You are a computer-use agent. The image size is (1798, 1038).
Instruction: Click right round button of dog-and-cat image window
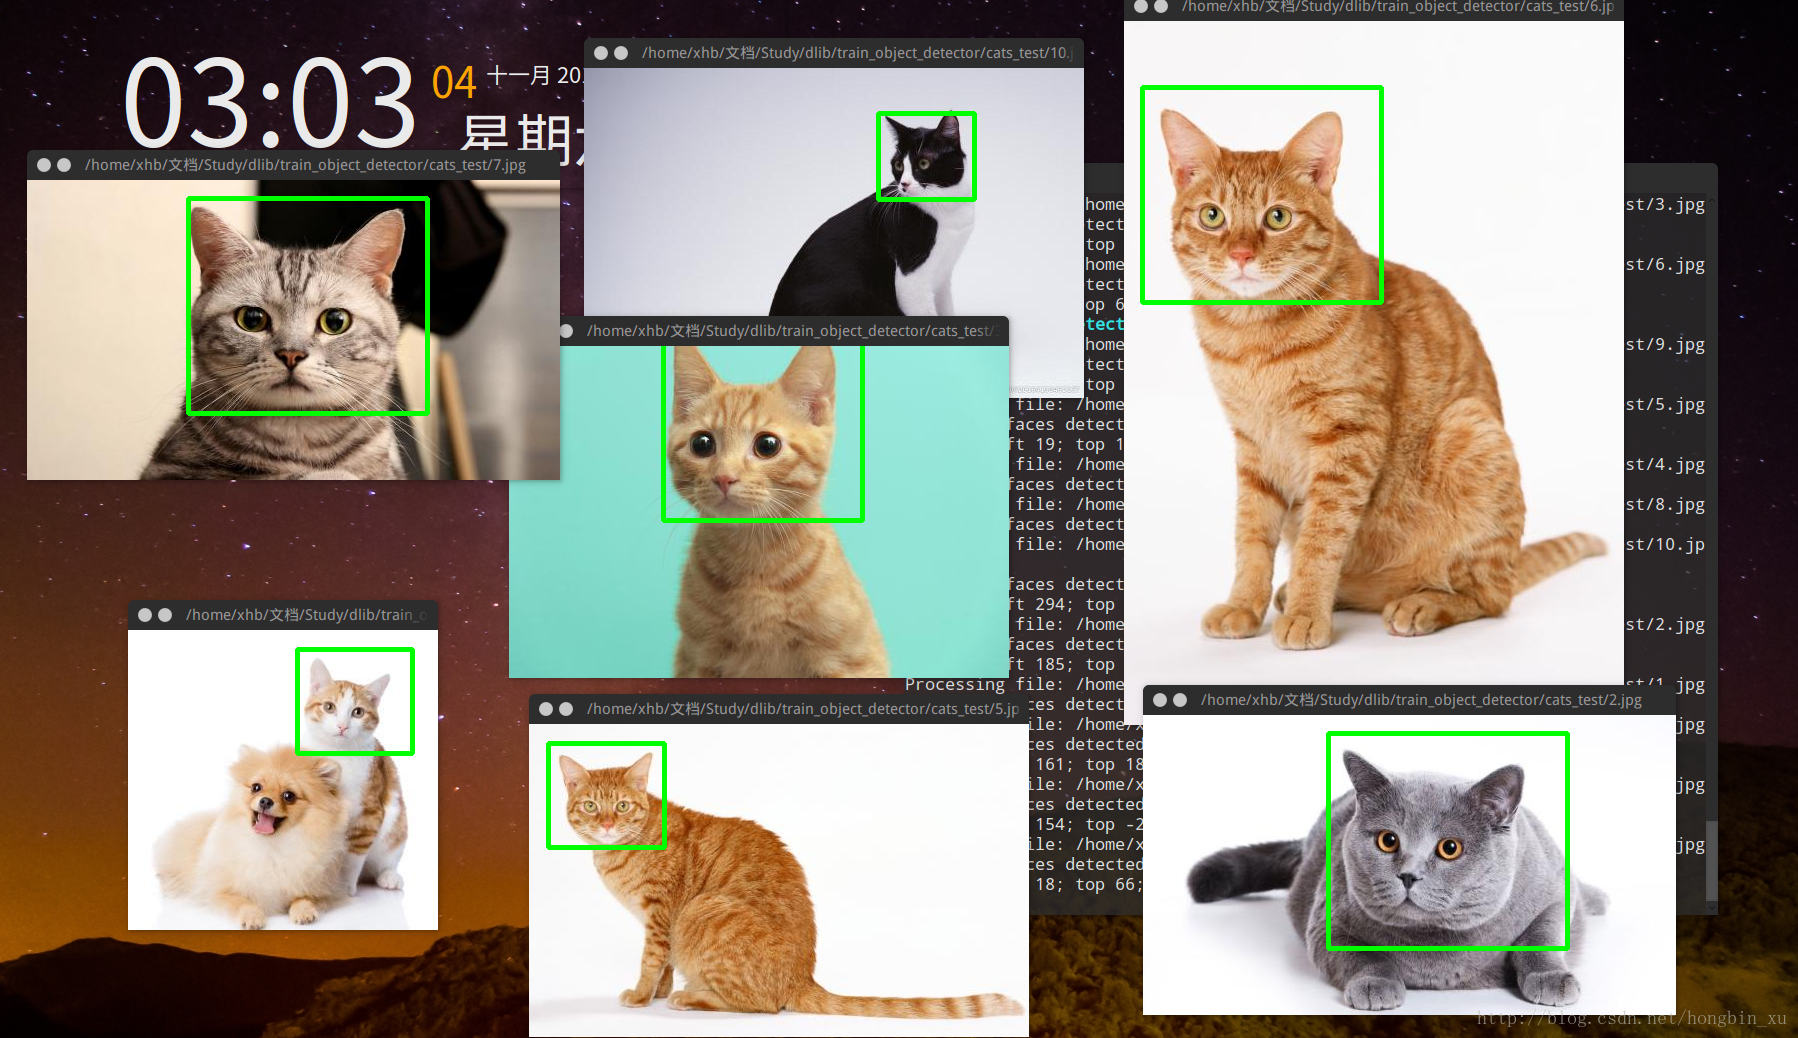(165, 615)
